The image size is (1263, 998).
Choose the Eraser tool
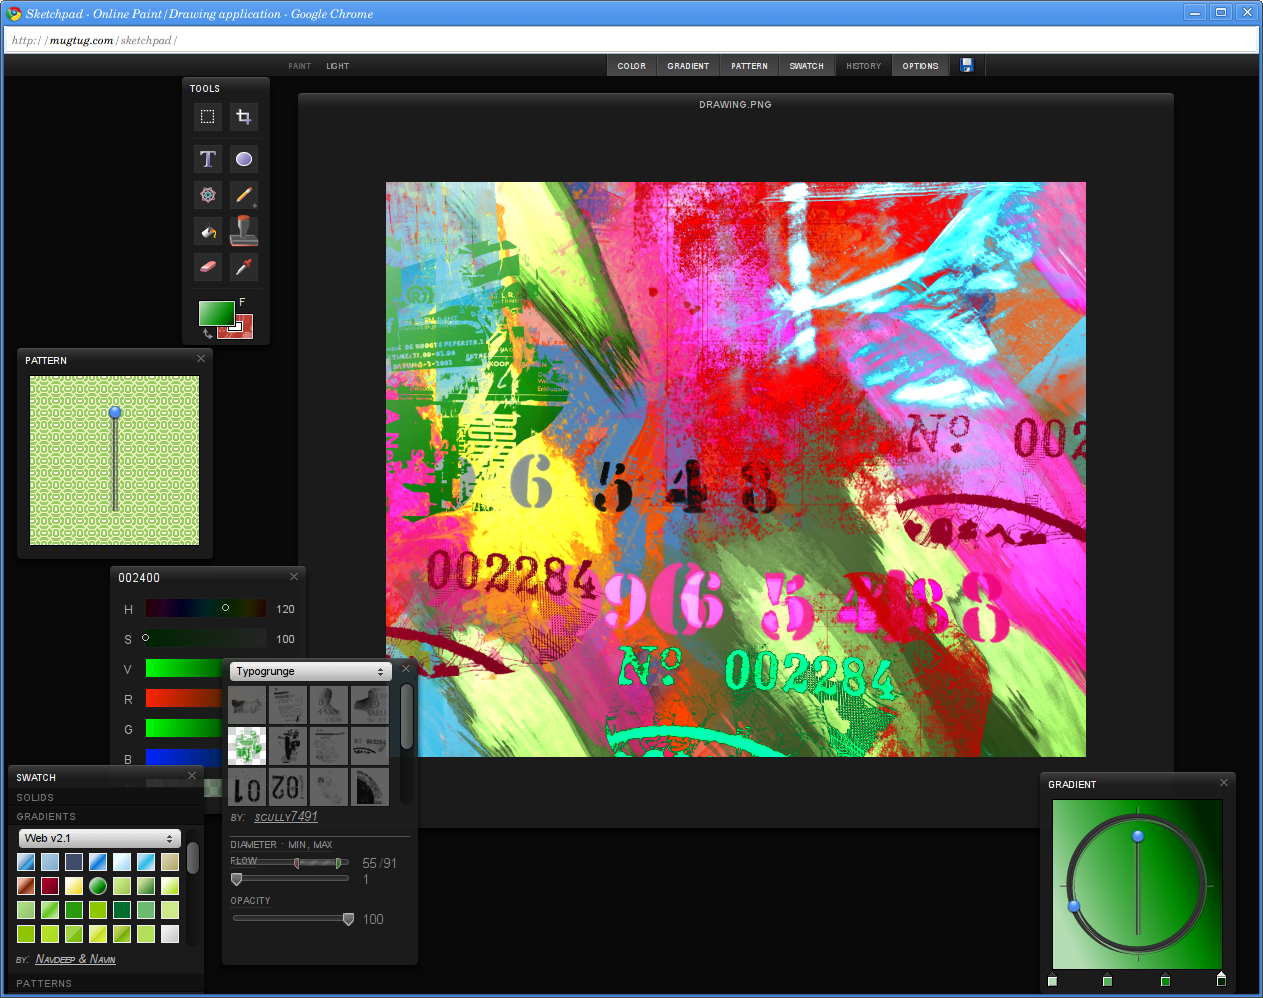click(207, 267)
